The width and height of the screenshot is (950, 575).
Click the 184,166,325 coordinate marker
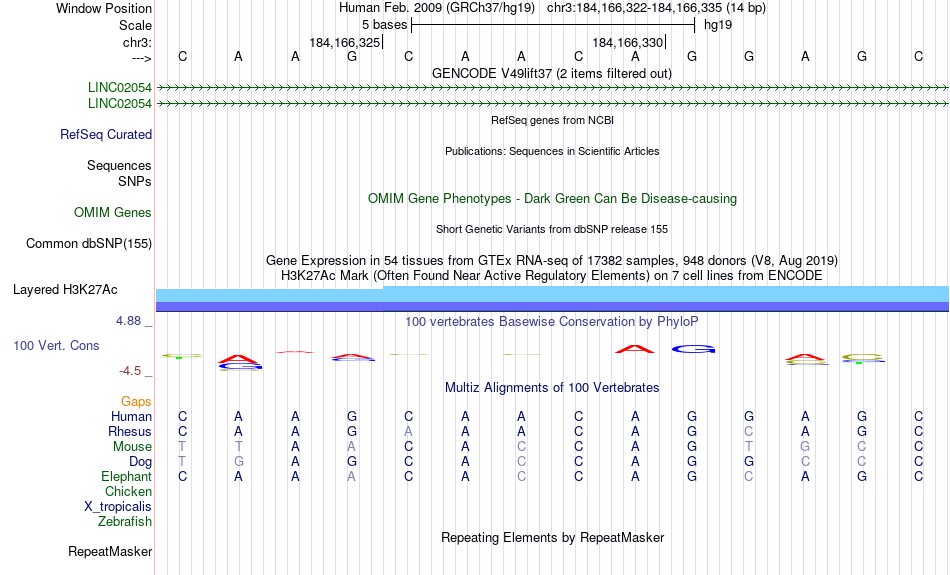click(x=345, y=42)
